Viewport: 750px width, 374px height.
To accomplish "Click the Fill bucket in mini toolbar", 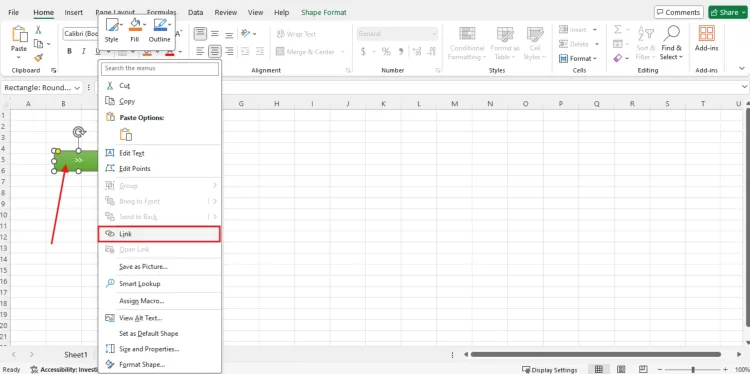I will pos(135,30).
